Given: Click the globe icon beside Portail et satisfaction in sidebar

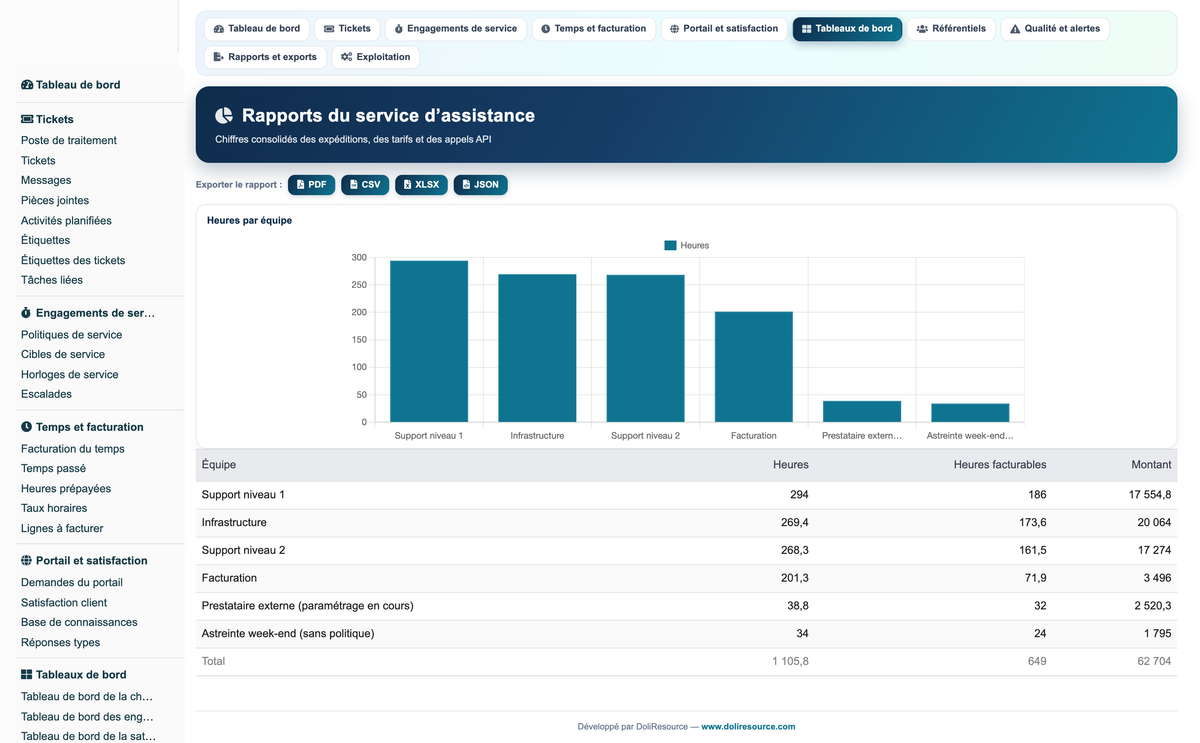Looking at the screenshot, I should click(x=27, y=561).
